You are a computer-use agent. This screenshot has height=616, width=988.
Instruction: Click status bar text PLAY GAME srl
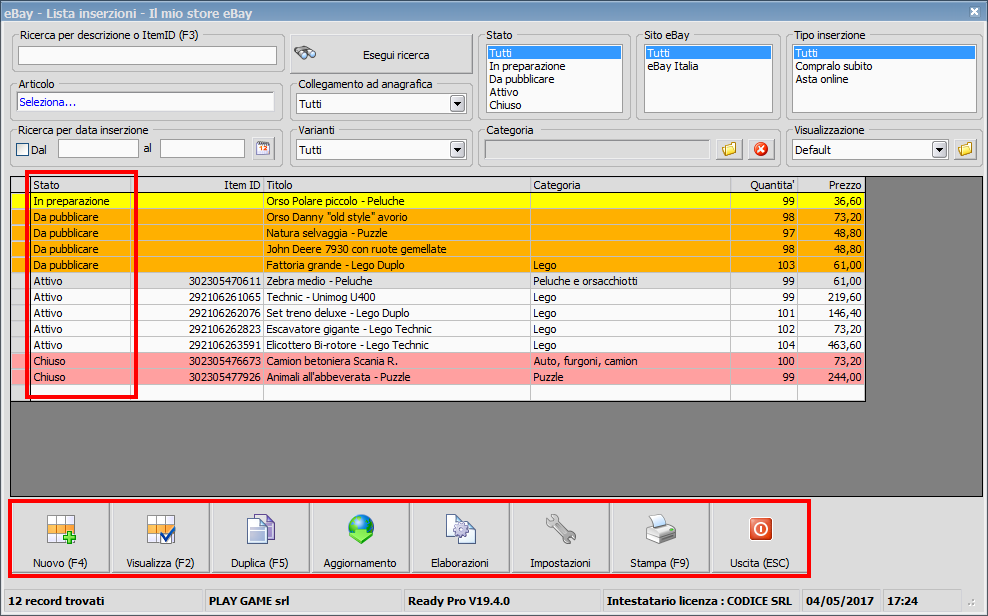coord(249,601)
